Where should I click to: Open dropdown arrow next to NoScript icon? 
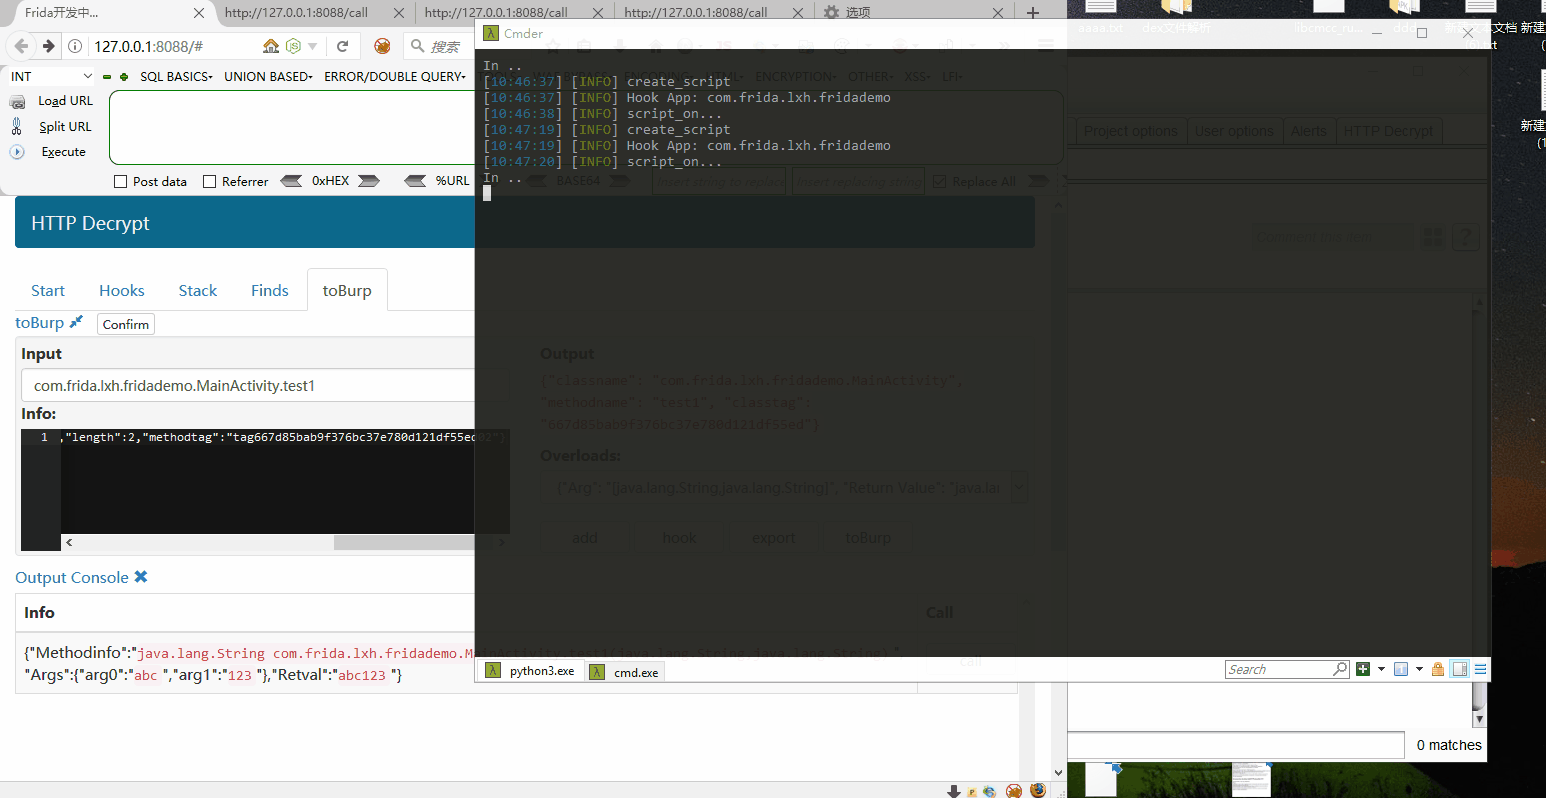(x=313, y=46)
